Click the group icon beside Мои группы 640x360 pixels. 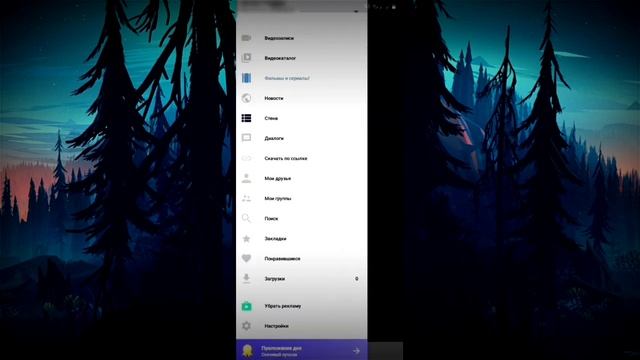tap(246, 198)
